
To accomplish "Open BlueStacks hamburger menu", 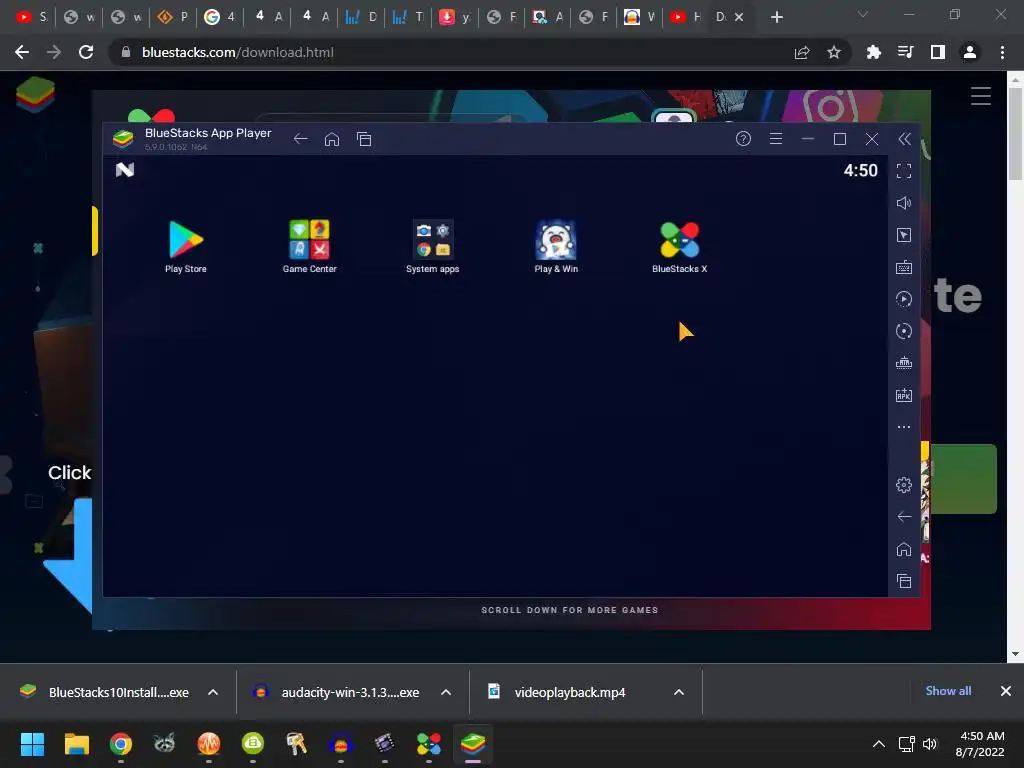I will [776, 138].
